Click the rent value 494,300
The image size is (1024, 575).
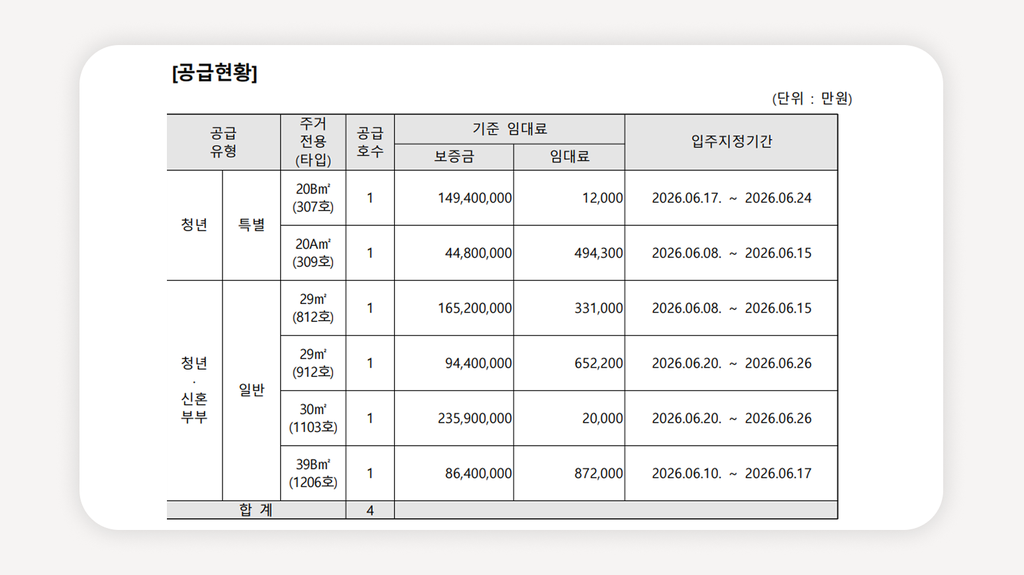598,253
